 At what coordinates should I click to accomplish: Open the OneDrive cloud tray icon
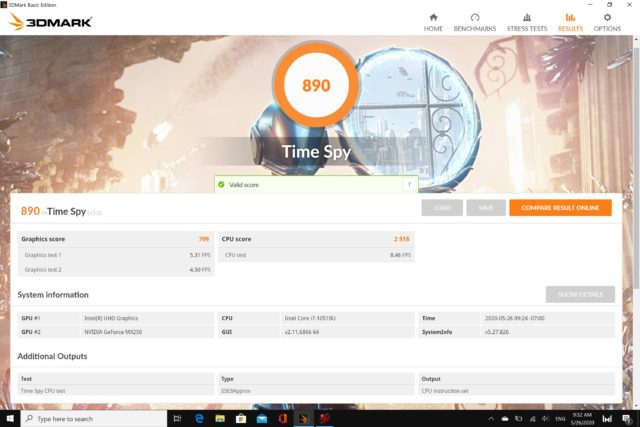[x=505, y=419]
